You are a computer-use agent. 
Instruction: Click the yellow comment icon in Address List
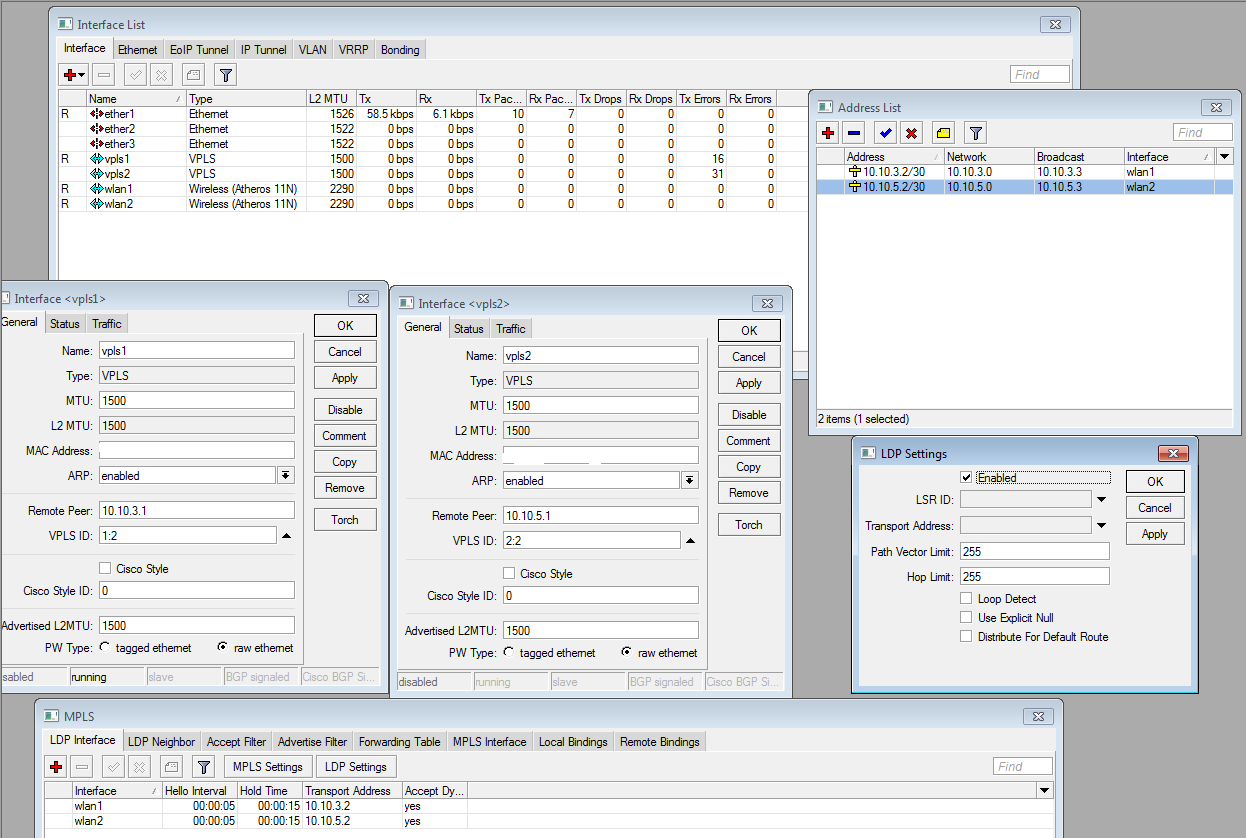pos(944,133)
